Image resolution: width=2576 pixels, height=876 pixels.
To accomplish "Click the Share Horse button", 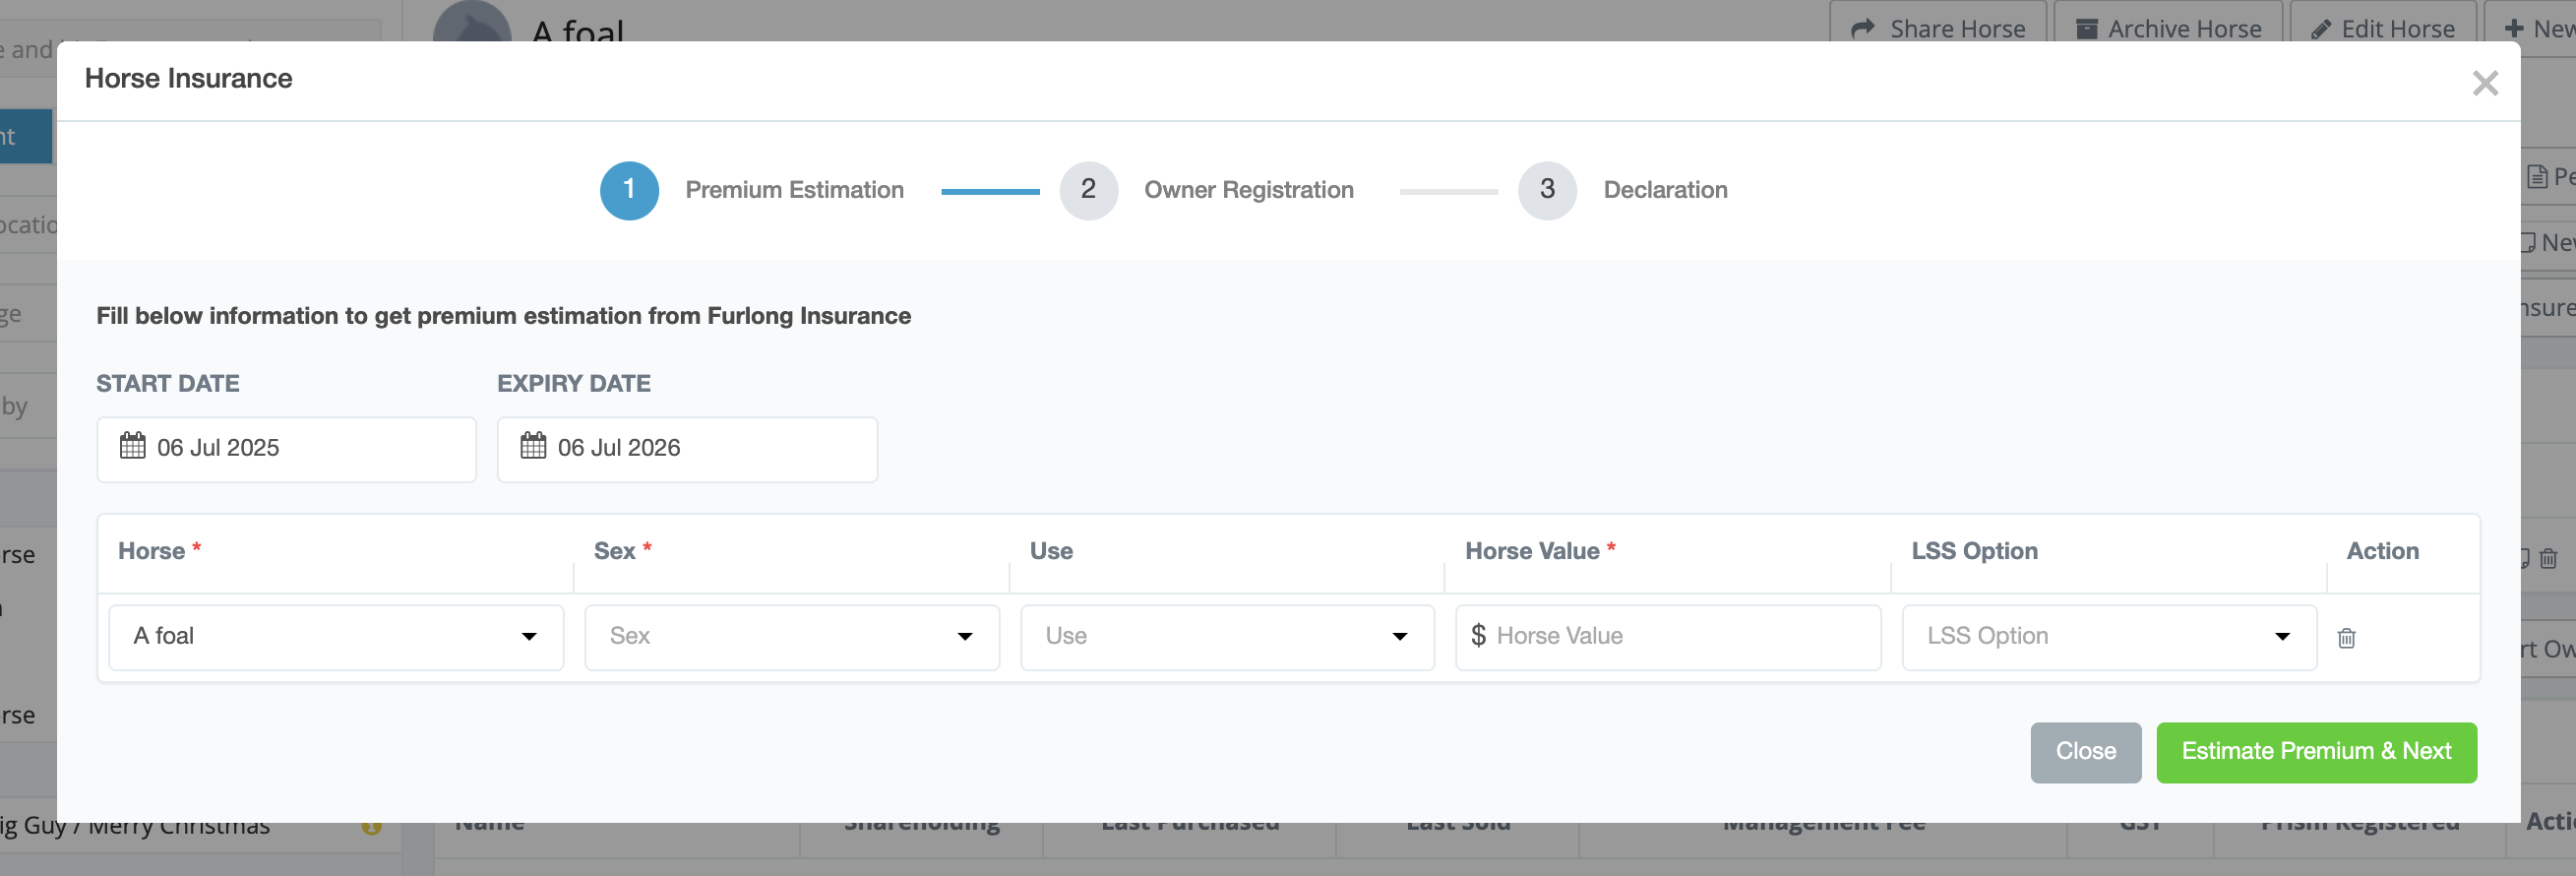I will point(1938,28).
